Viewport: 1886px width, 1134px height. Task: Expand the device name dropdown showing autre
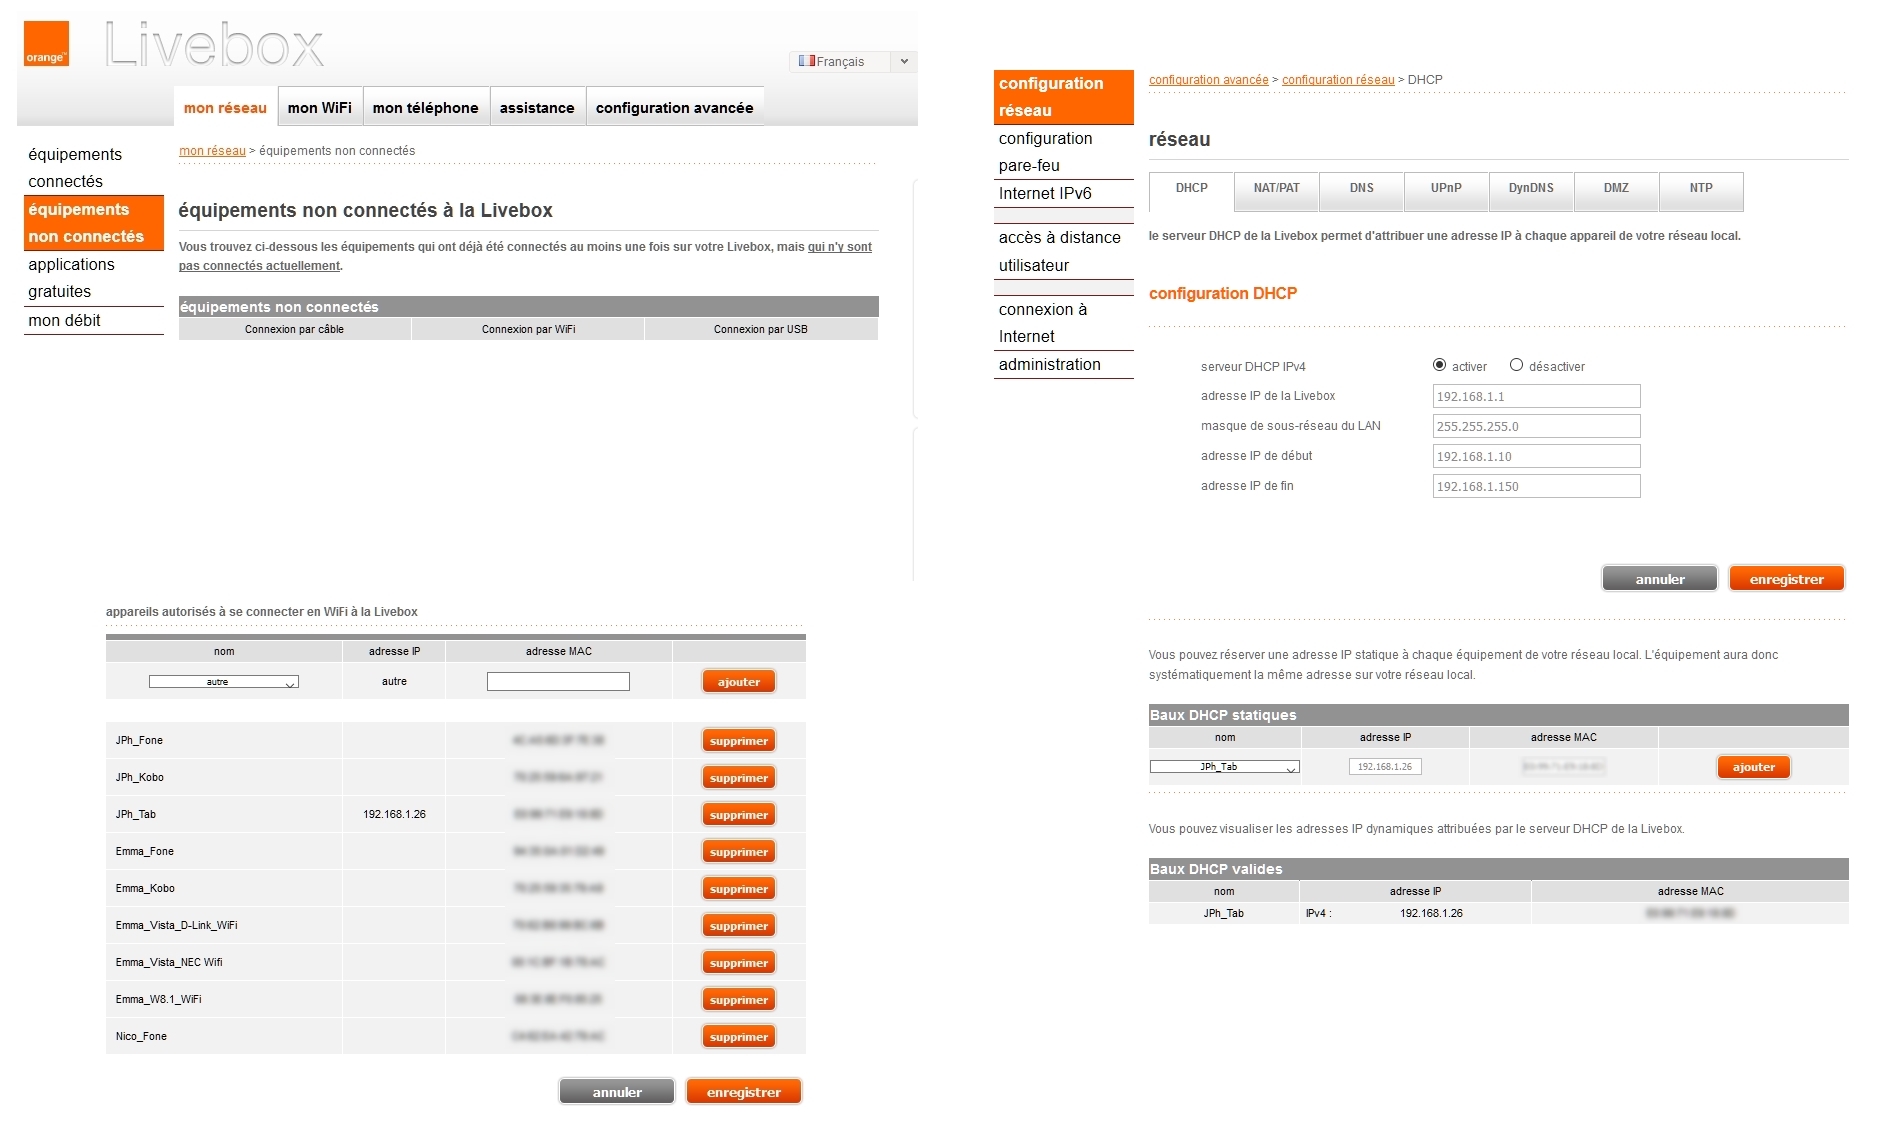pos(223,682)
